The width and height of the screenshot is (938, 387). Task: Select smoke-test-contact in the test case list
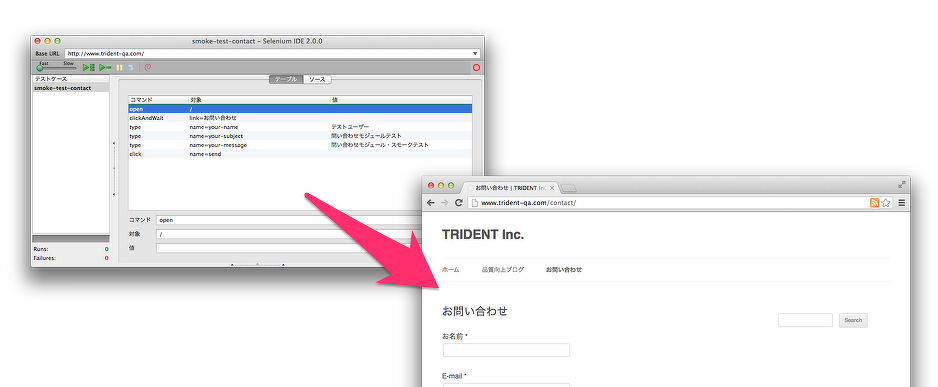pyautogui.click(x=71, y=88)
